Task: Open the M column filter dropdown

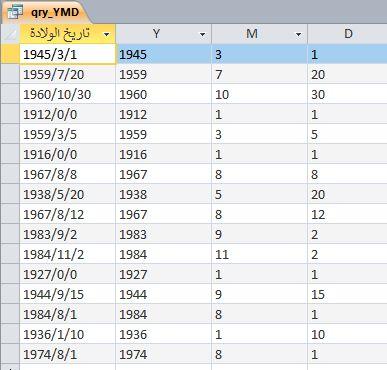Action: [298, 34]
